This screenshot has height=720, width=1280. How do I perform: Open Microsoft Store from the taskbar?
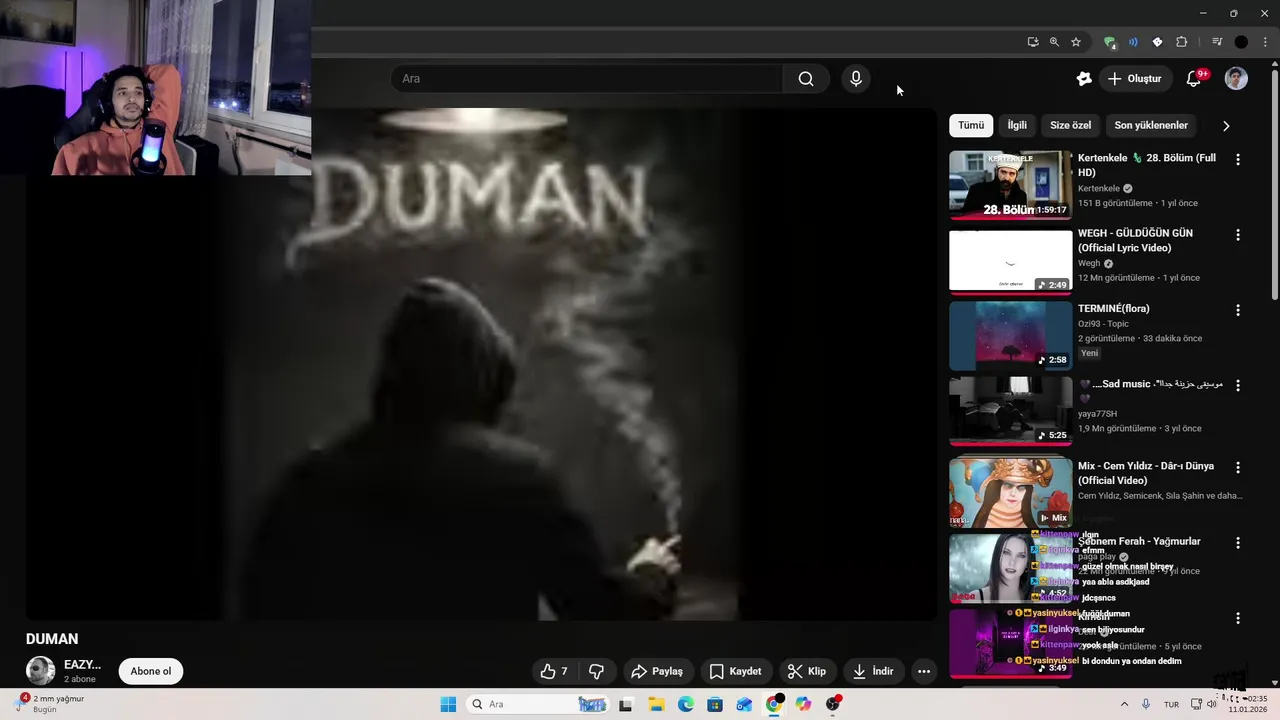pos(714,704)
